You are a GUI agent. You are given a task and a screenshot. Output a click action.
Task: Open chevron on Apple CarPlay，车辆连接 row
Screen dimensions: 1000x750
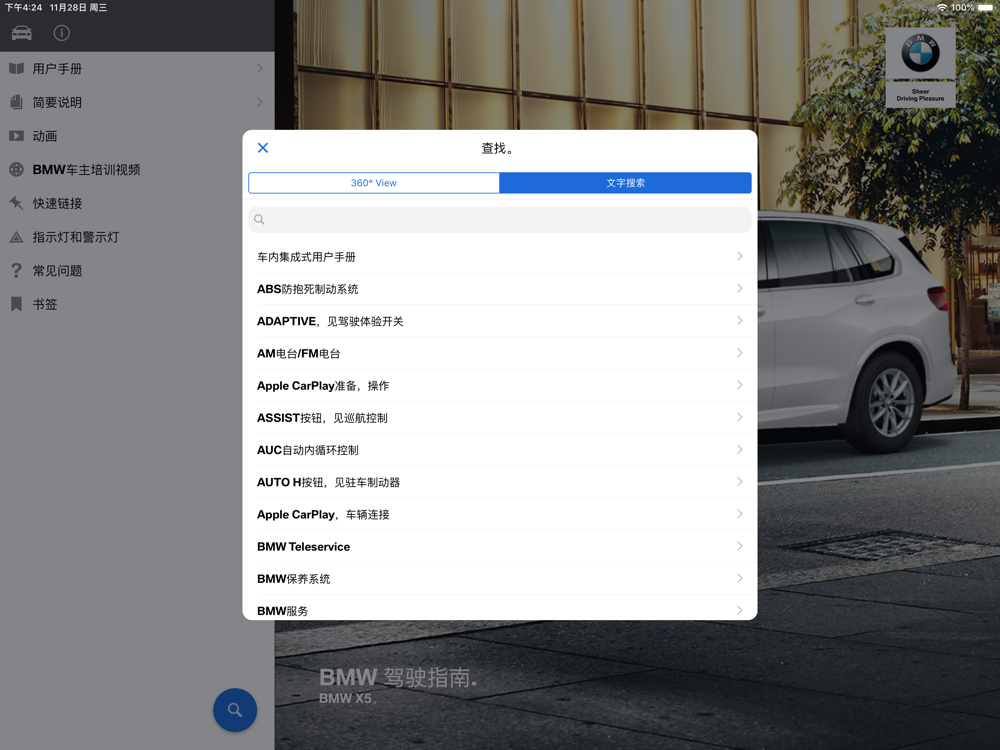(x=740, y=514)
